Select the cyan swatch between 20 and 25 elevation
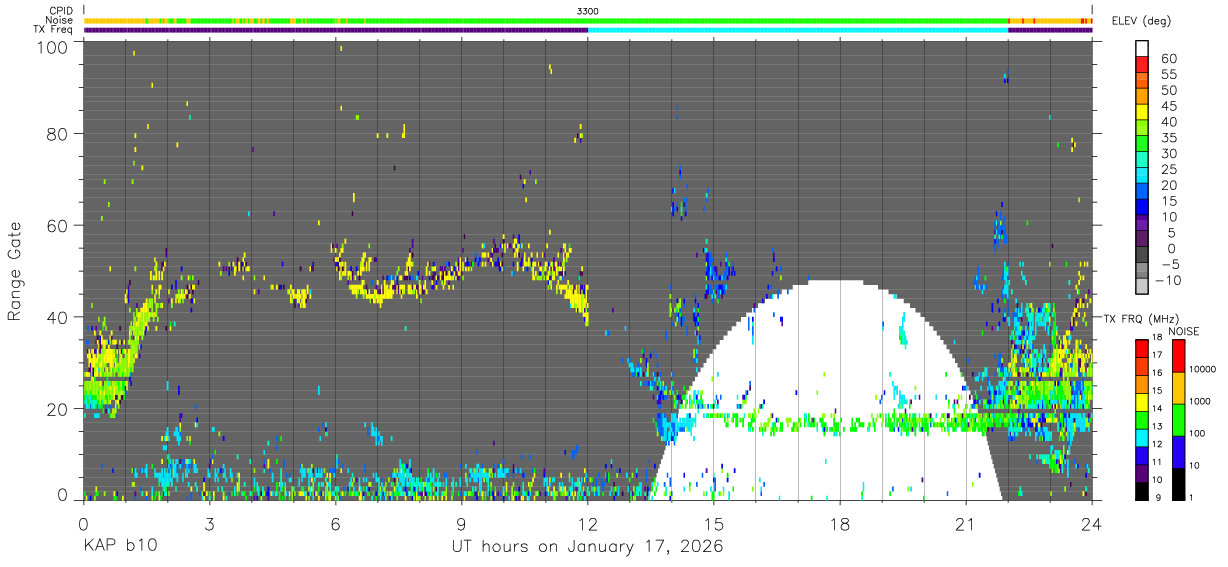Viewport: 1228px width, 567px height. click(1143, 177)
